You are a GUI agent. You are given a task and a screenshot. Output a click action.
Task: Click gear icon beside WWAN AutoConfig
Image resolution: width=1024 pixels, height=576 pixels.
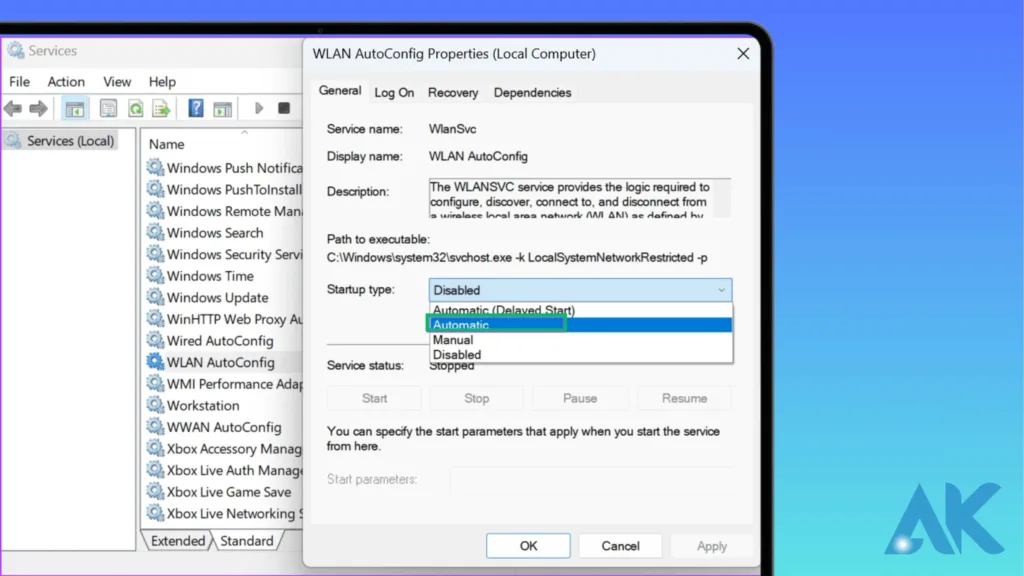click(x=155, y=426)
